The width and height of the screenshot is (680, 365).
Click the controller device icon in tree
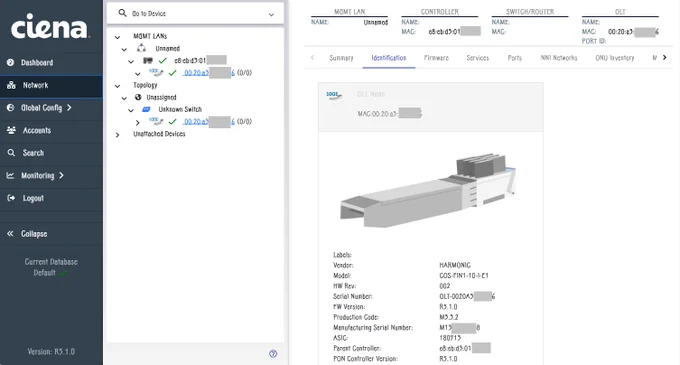pyautogui.click(x=148, y=60)
